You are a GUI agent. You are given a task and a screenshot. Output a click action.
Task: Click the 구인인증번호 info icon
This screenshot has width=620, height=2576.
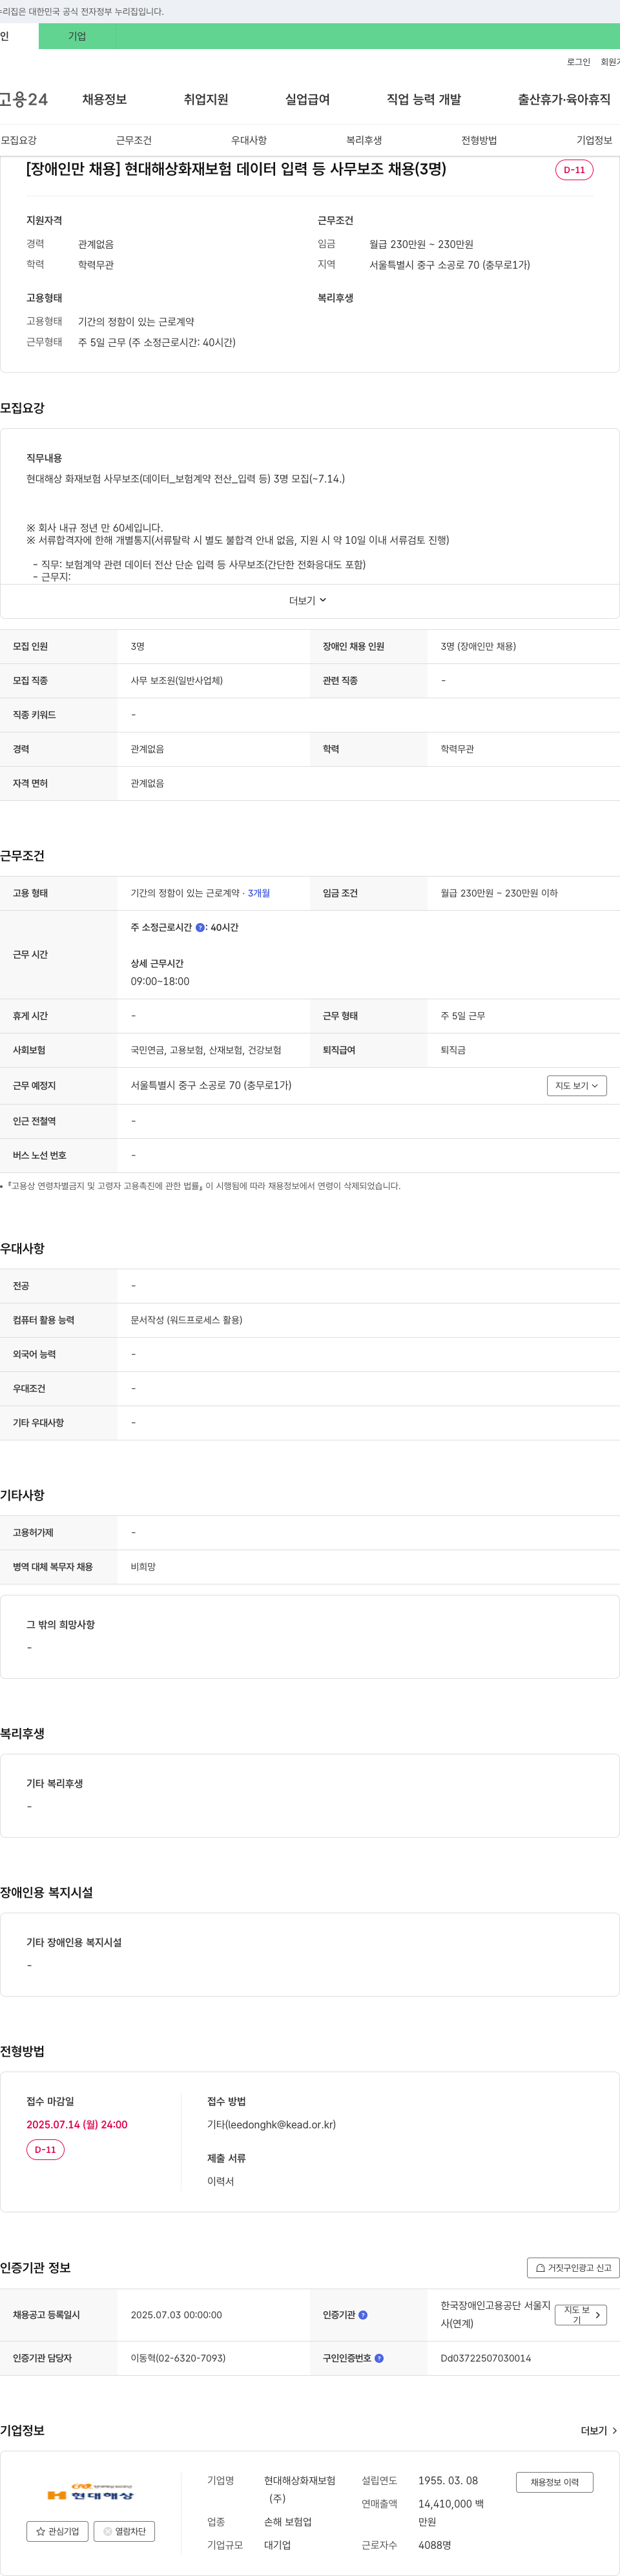(x=379, y=2358)
